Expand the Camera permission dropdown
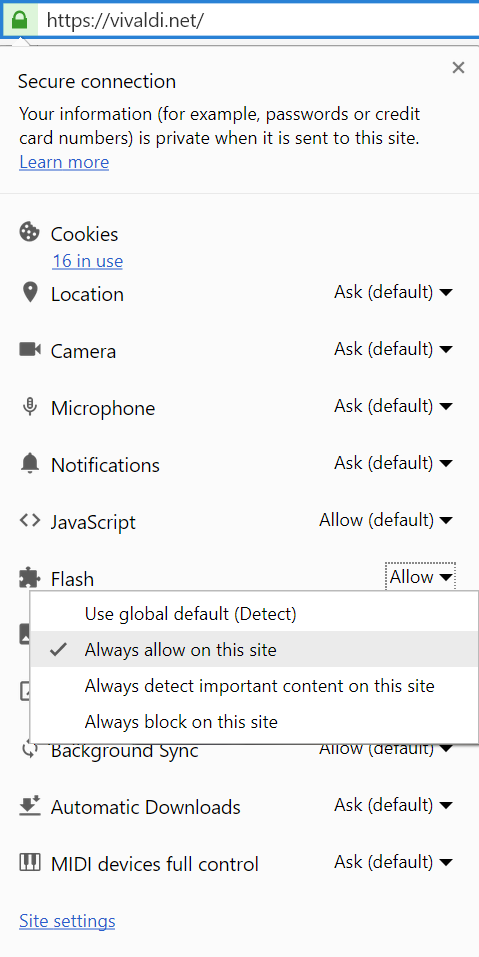 (x=394, y=349)
